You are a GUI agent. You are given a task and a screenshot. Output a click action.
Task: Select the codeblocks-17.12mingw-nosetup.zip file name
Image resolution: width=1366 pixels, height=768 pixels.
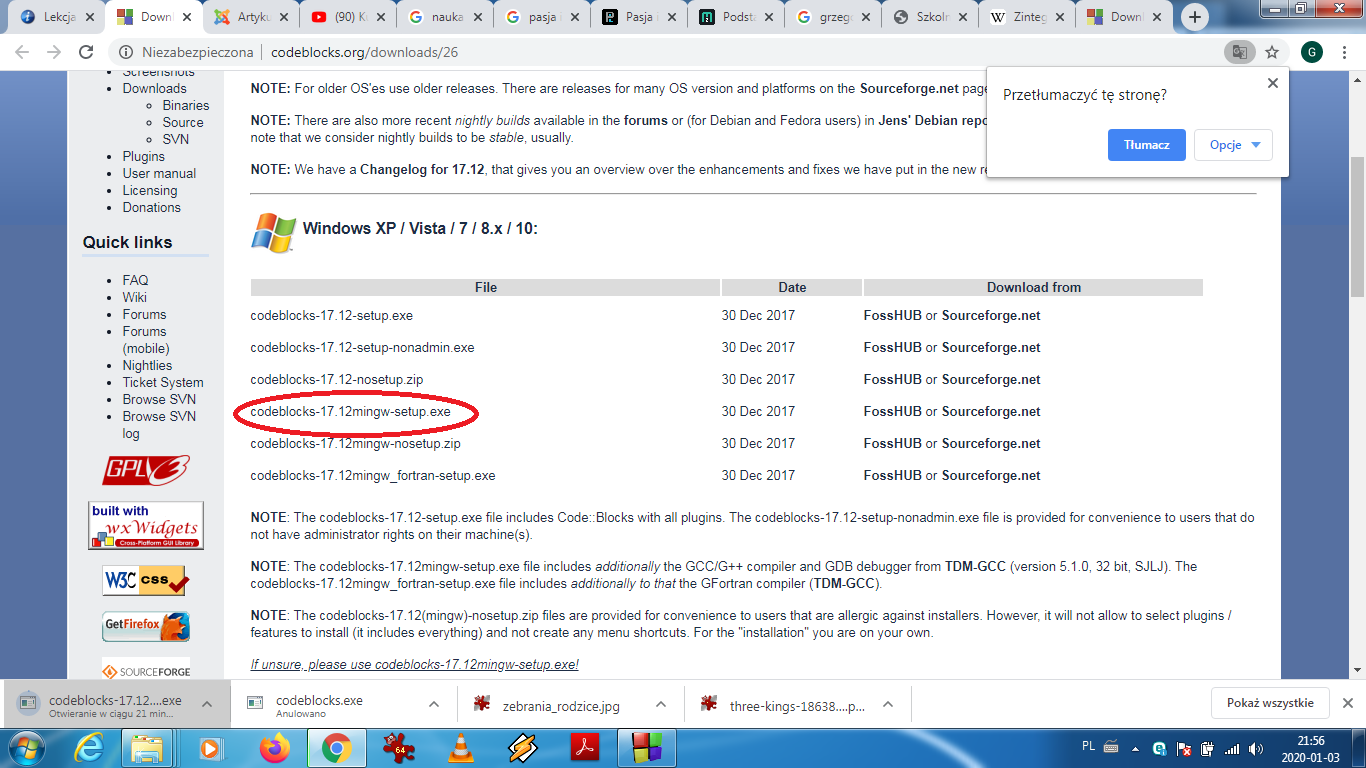[355, 443]
